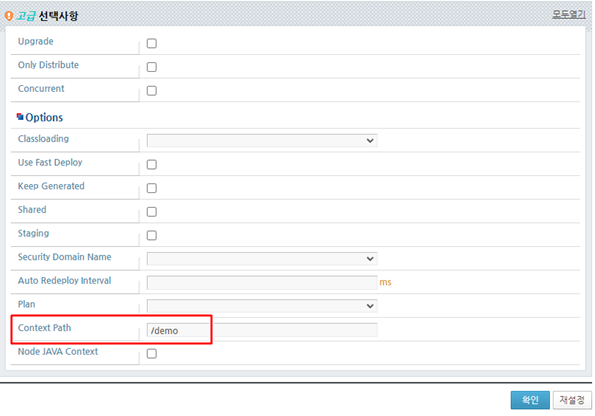
Task: Click the Auto Redeploy Interval label
Action: [x=65, y=280]
